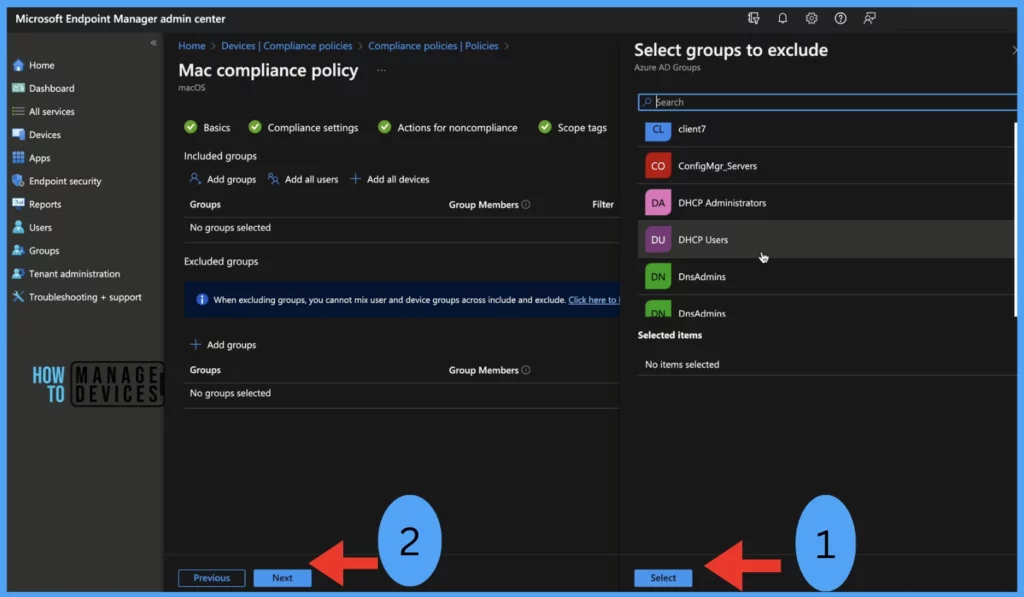This screenshot has width=1024, height=597.
Task: Open the notifications bell icon
Action: pos(782,18)
